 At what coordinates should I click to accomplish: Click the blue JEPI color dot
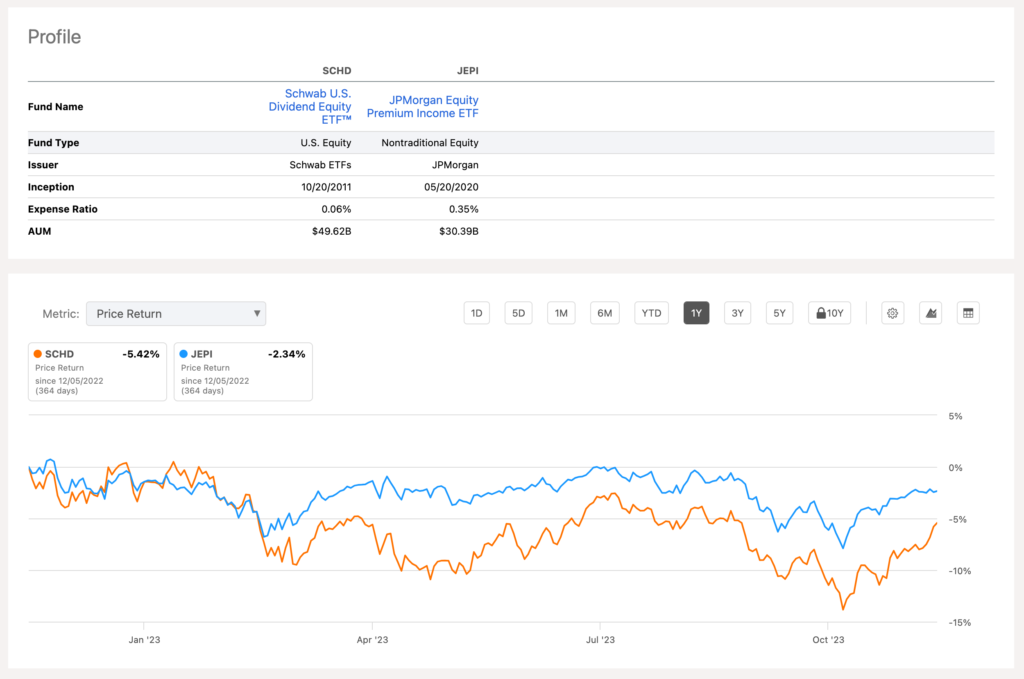click(184, 354)
